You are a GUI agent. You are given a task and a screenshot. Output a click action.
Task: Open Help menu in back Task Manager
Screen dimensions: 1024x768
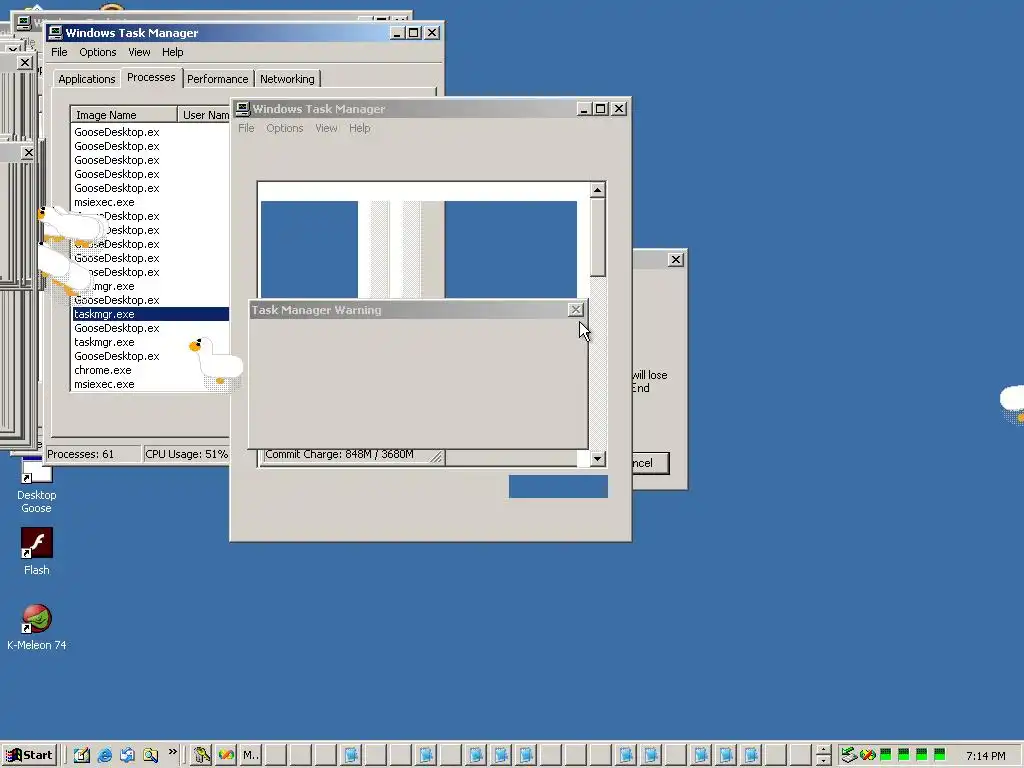pos(172,52)
